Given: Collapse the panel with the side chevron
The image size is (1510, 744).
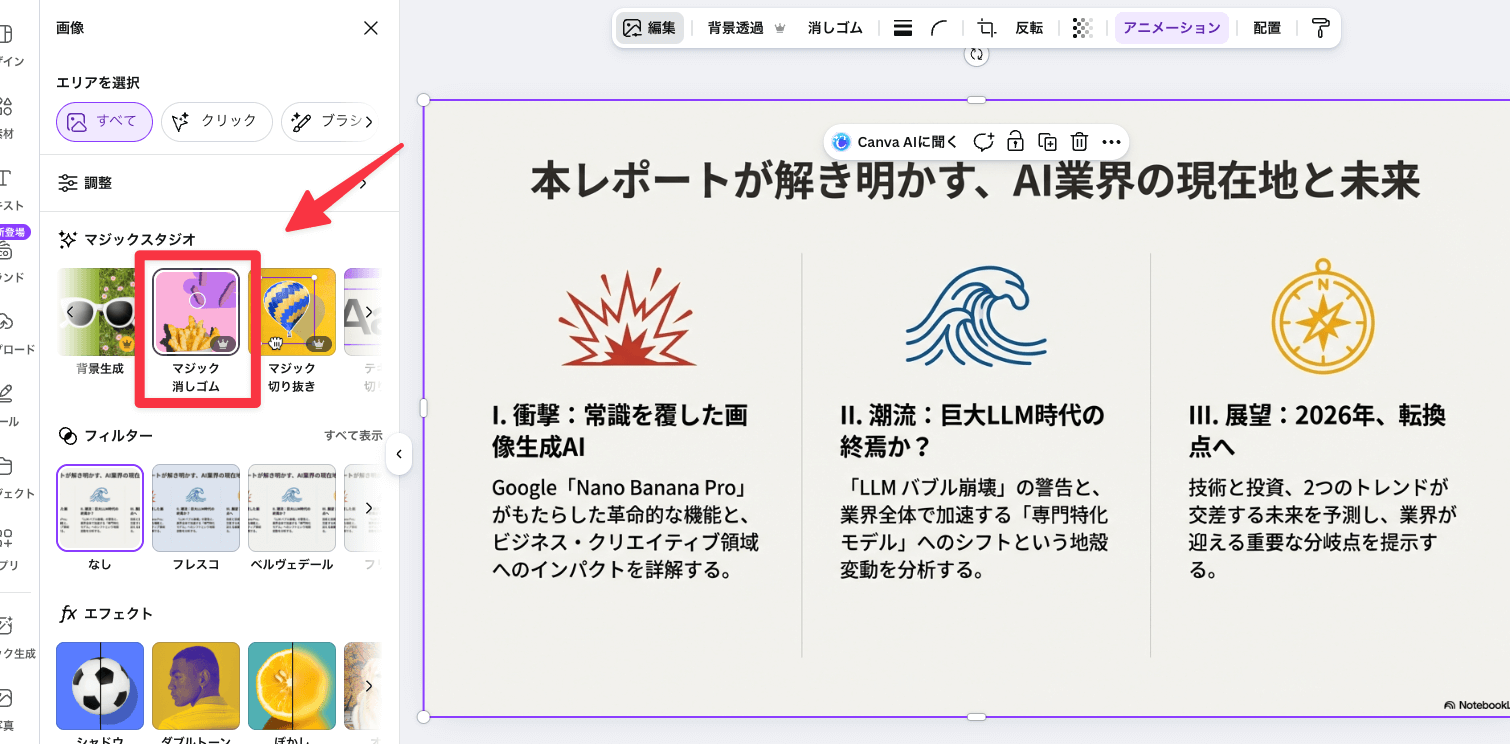Looking at the screenshot, I should click(x=399, y=454).
